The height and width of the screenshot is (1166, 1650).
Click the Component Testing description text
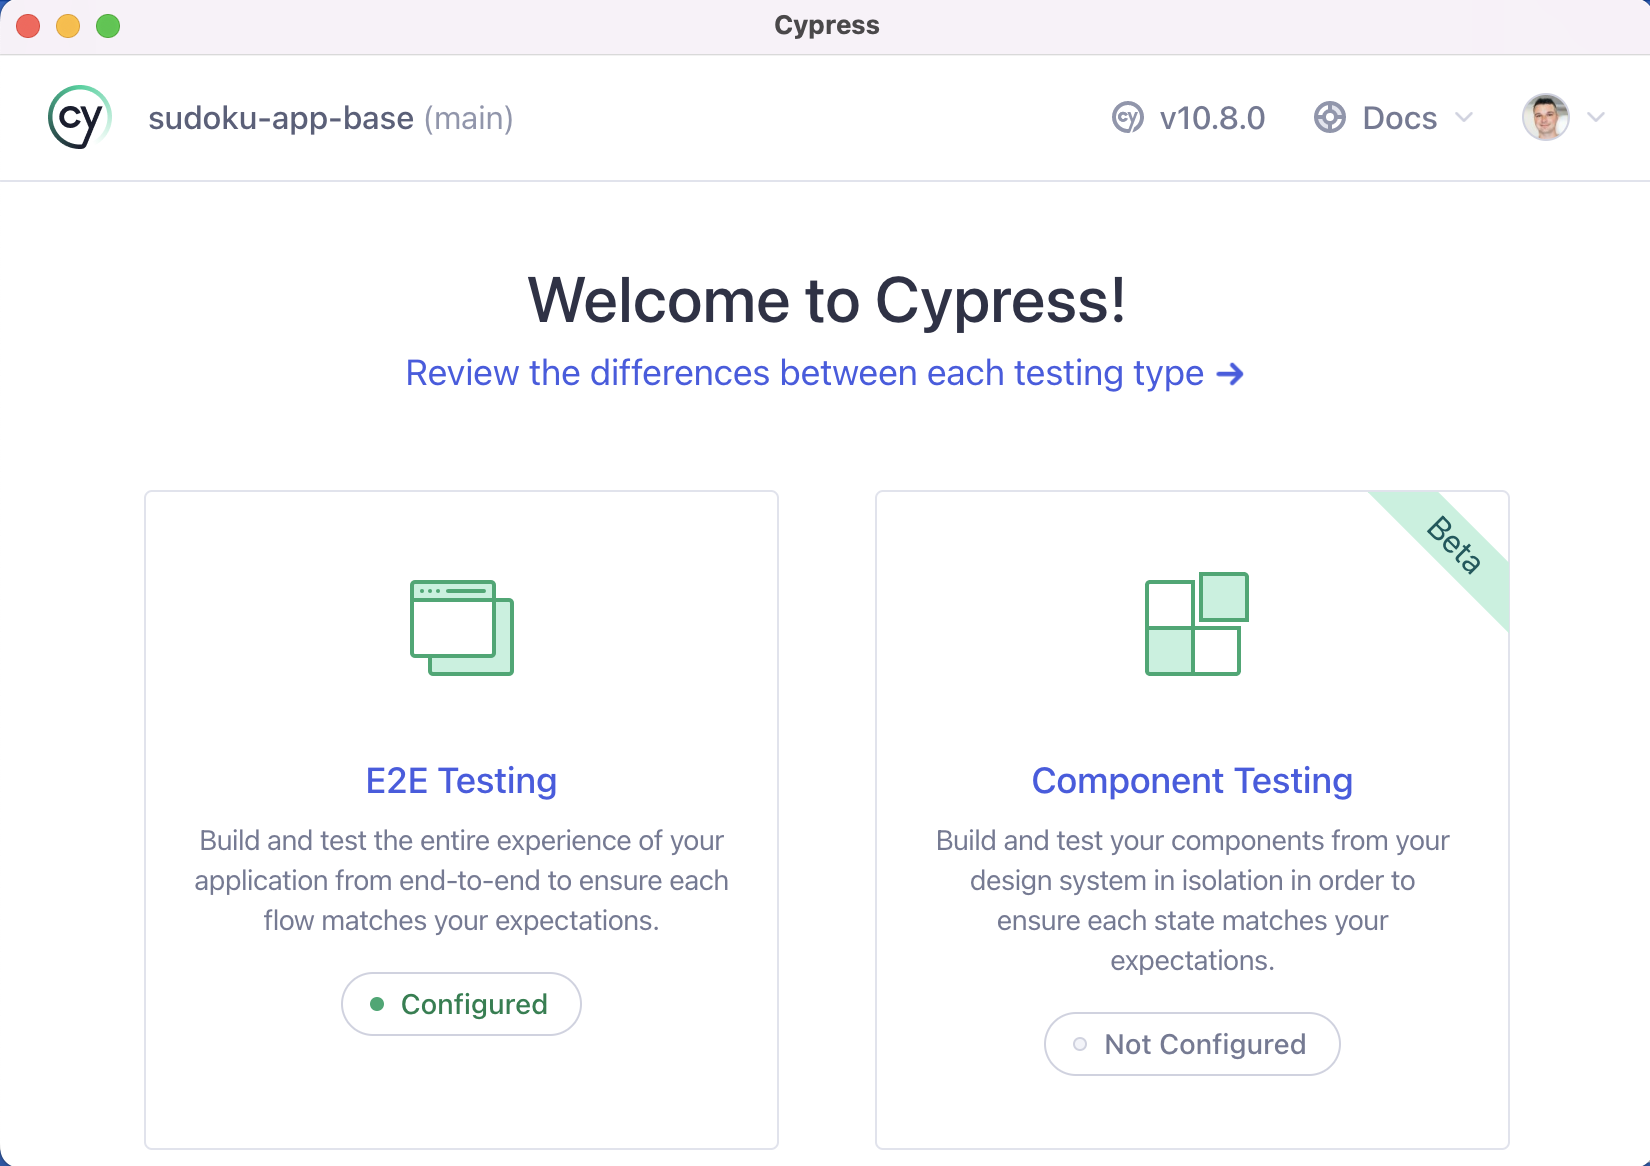(x=1192, y=900)
